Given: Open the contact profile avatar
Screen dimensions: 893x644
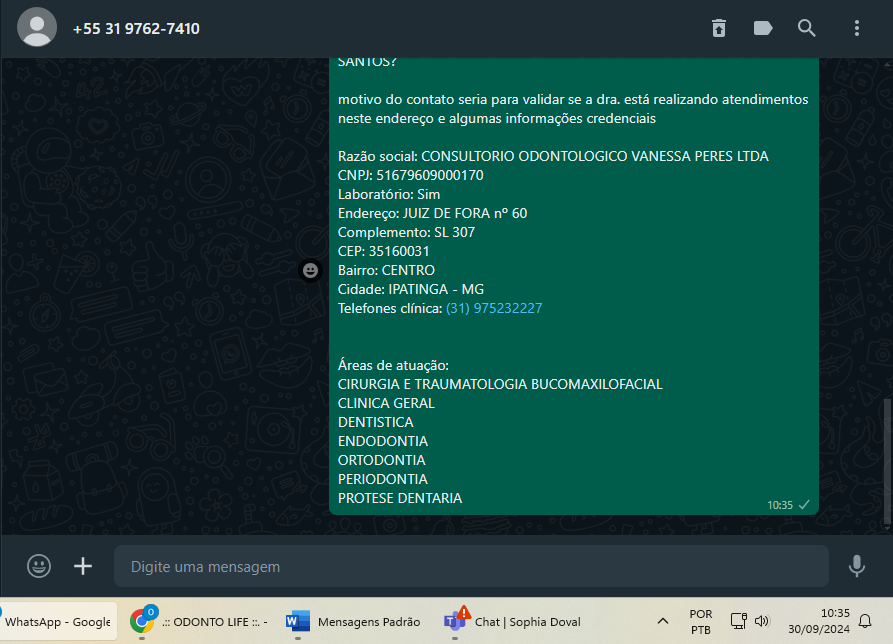Looking at the screenshot, I should coord(37,27).
